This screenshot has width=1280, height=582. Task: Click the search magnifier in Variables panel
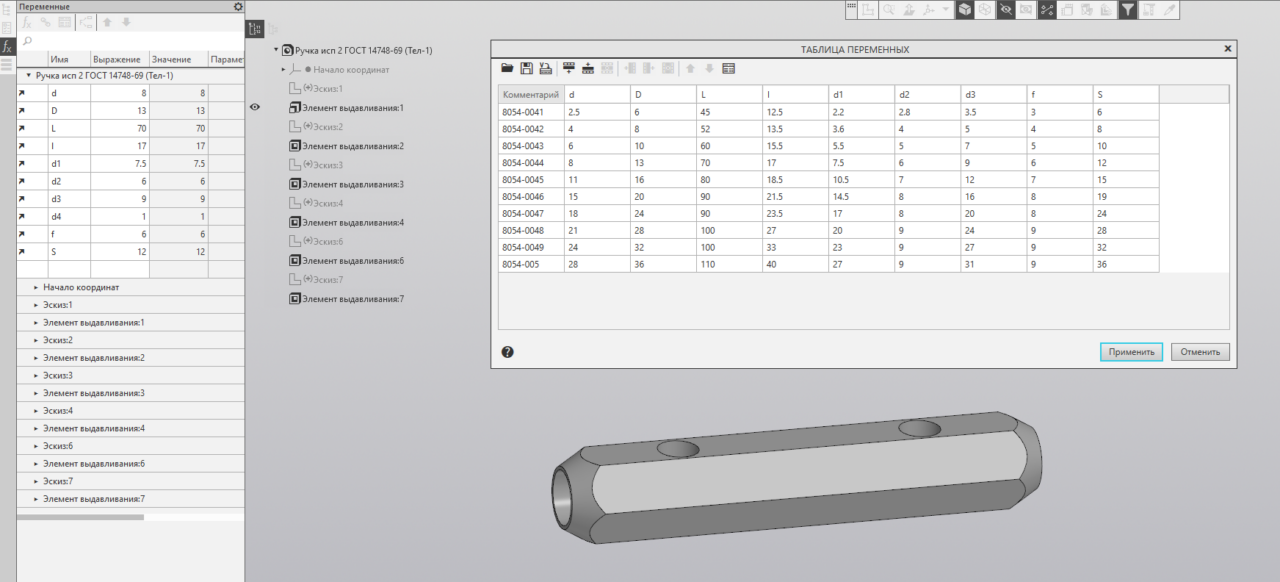pos(27,40)
